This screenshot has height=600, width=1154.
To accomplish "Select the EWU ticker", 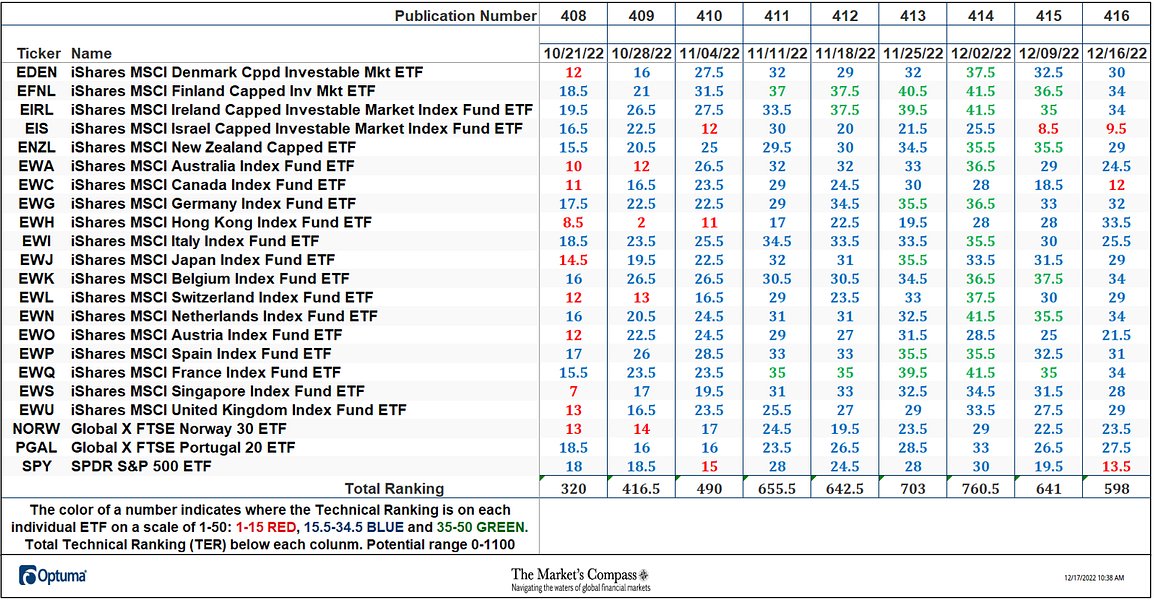I will pos(37,410).
